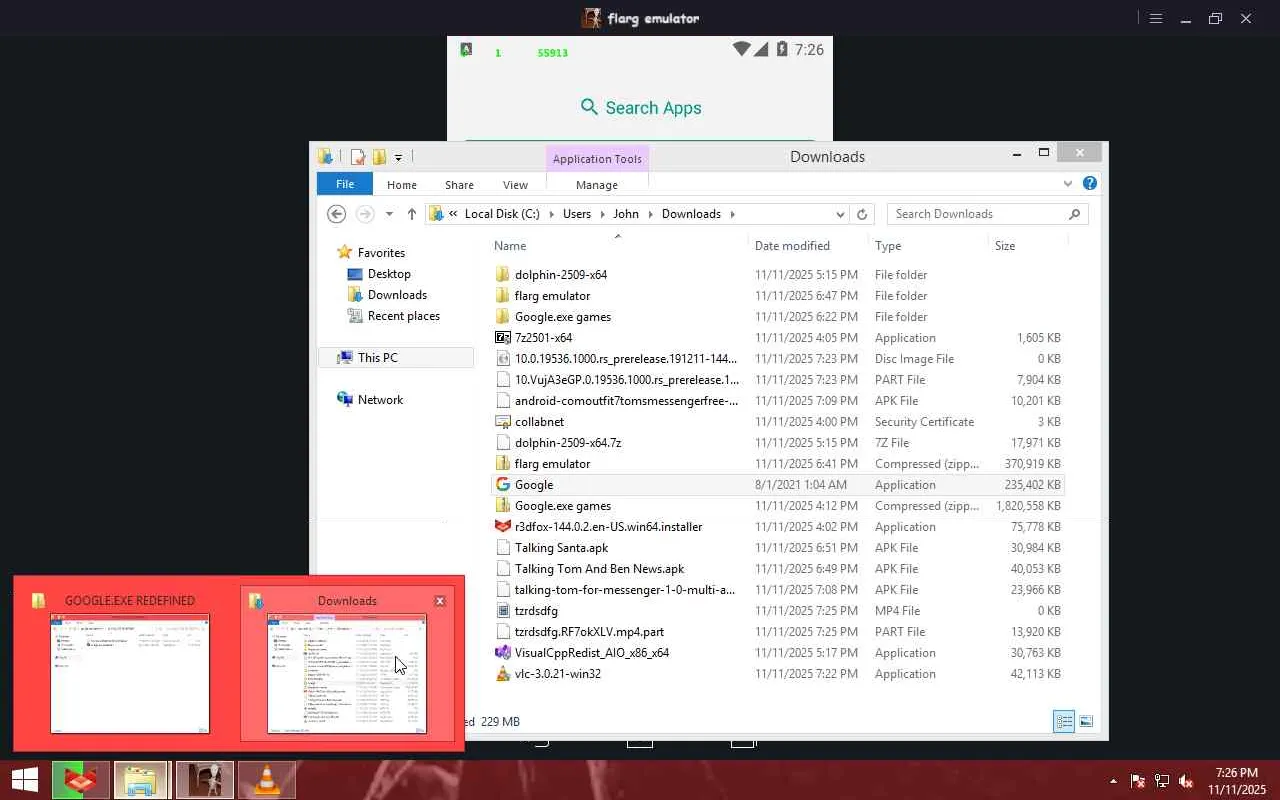Close the Downloads taskbar preview
Viewport: 1280px width, 800px height.
(x=440, y=601)
